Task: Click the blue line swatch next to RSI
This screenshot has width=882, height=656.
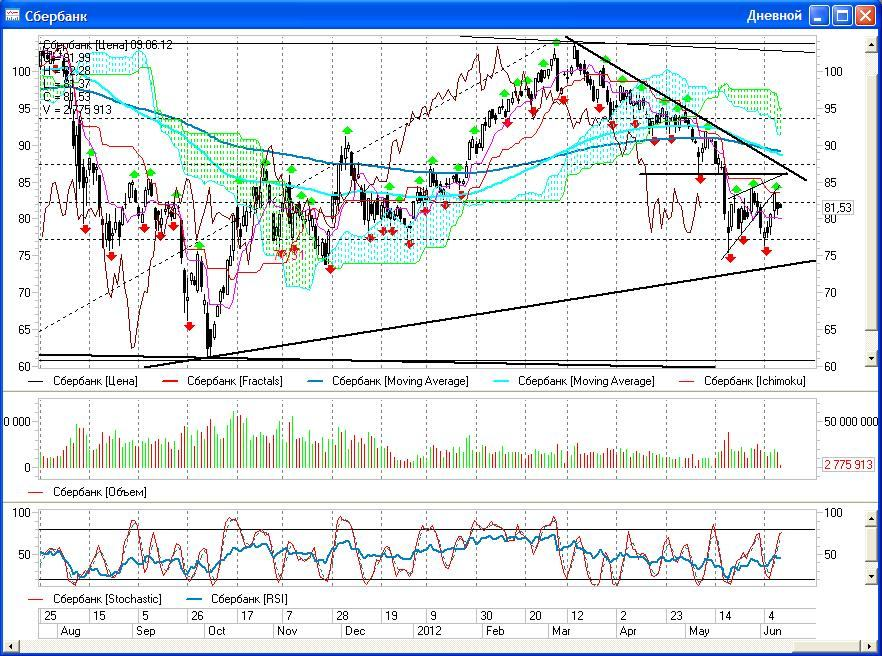Action: pos(194,599)
